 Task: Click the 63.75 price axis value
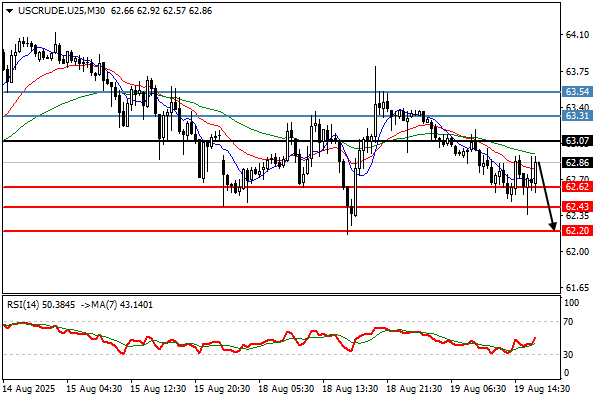point(577,72)
